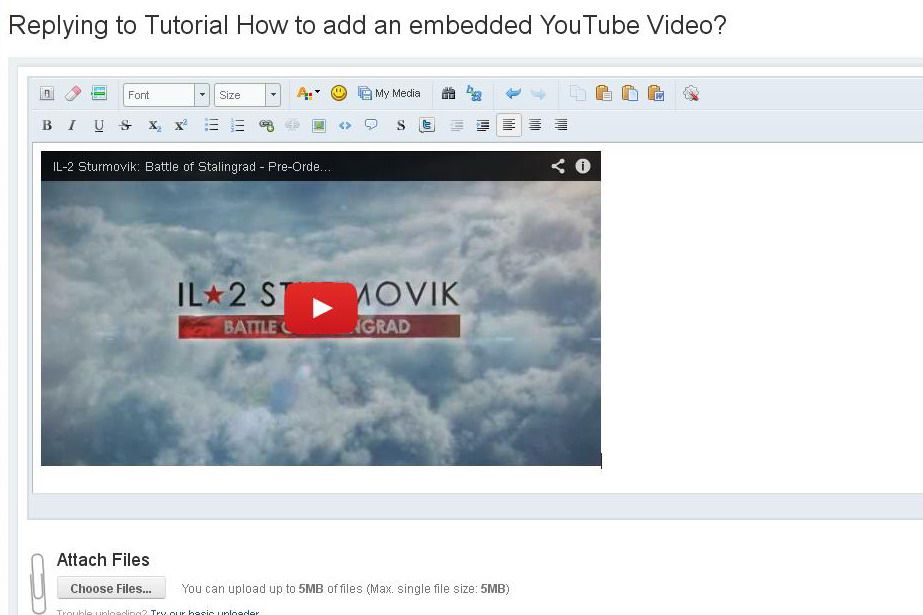Open the Font family dropdown

point(165,94)
